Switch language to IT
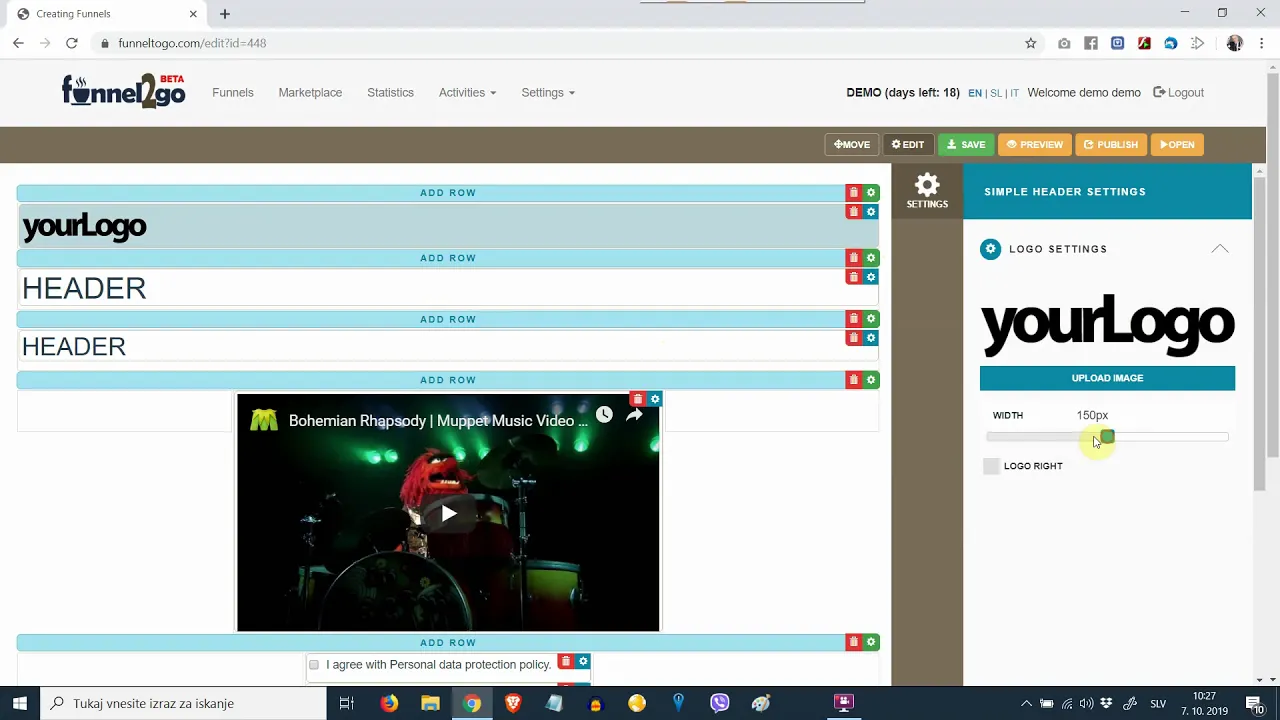This screenshot has width=1280, height=720. (x=1014, y=93)
